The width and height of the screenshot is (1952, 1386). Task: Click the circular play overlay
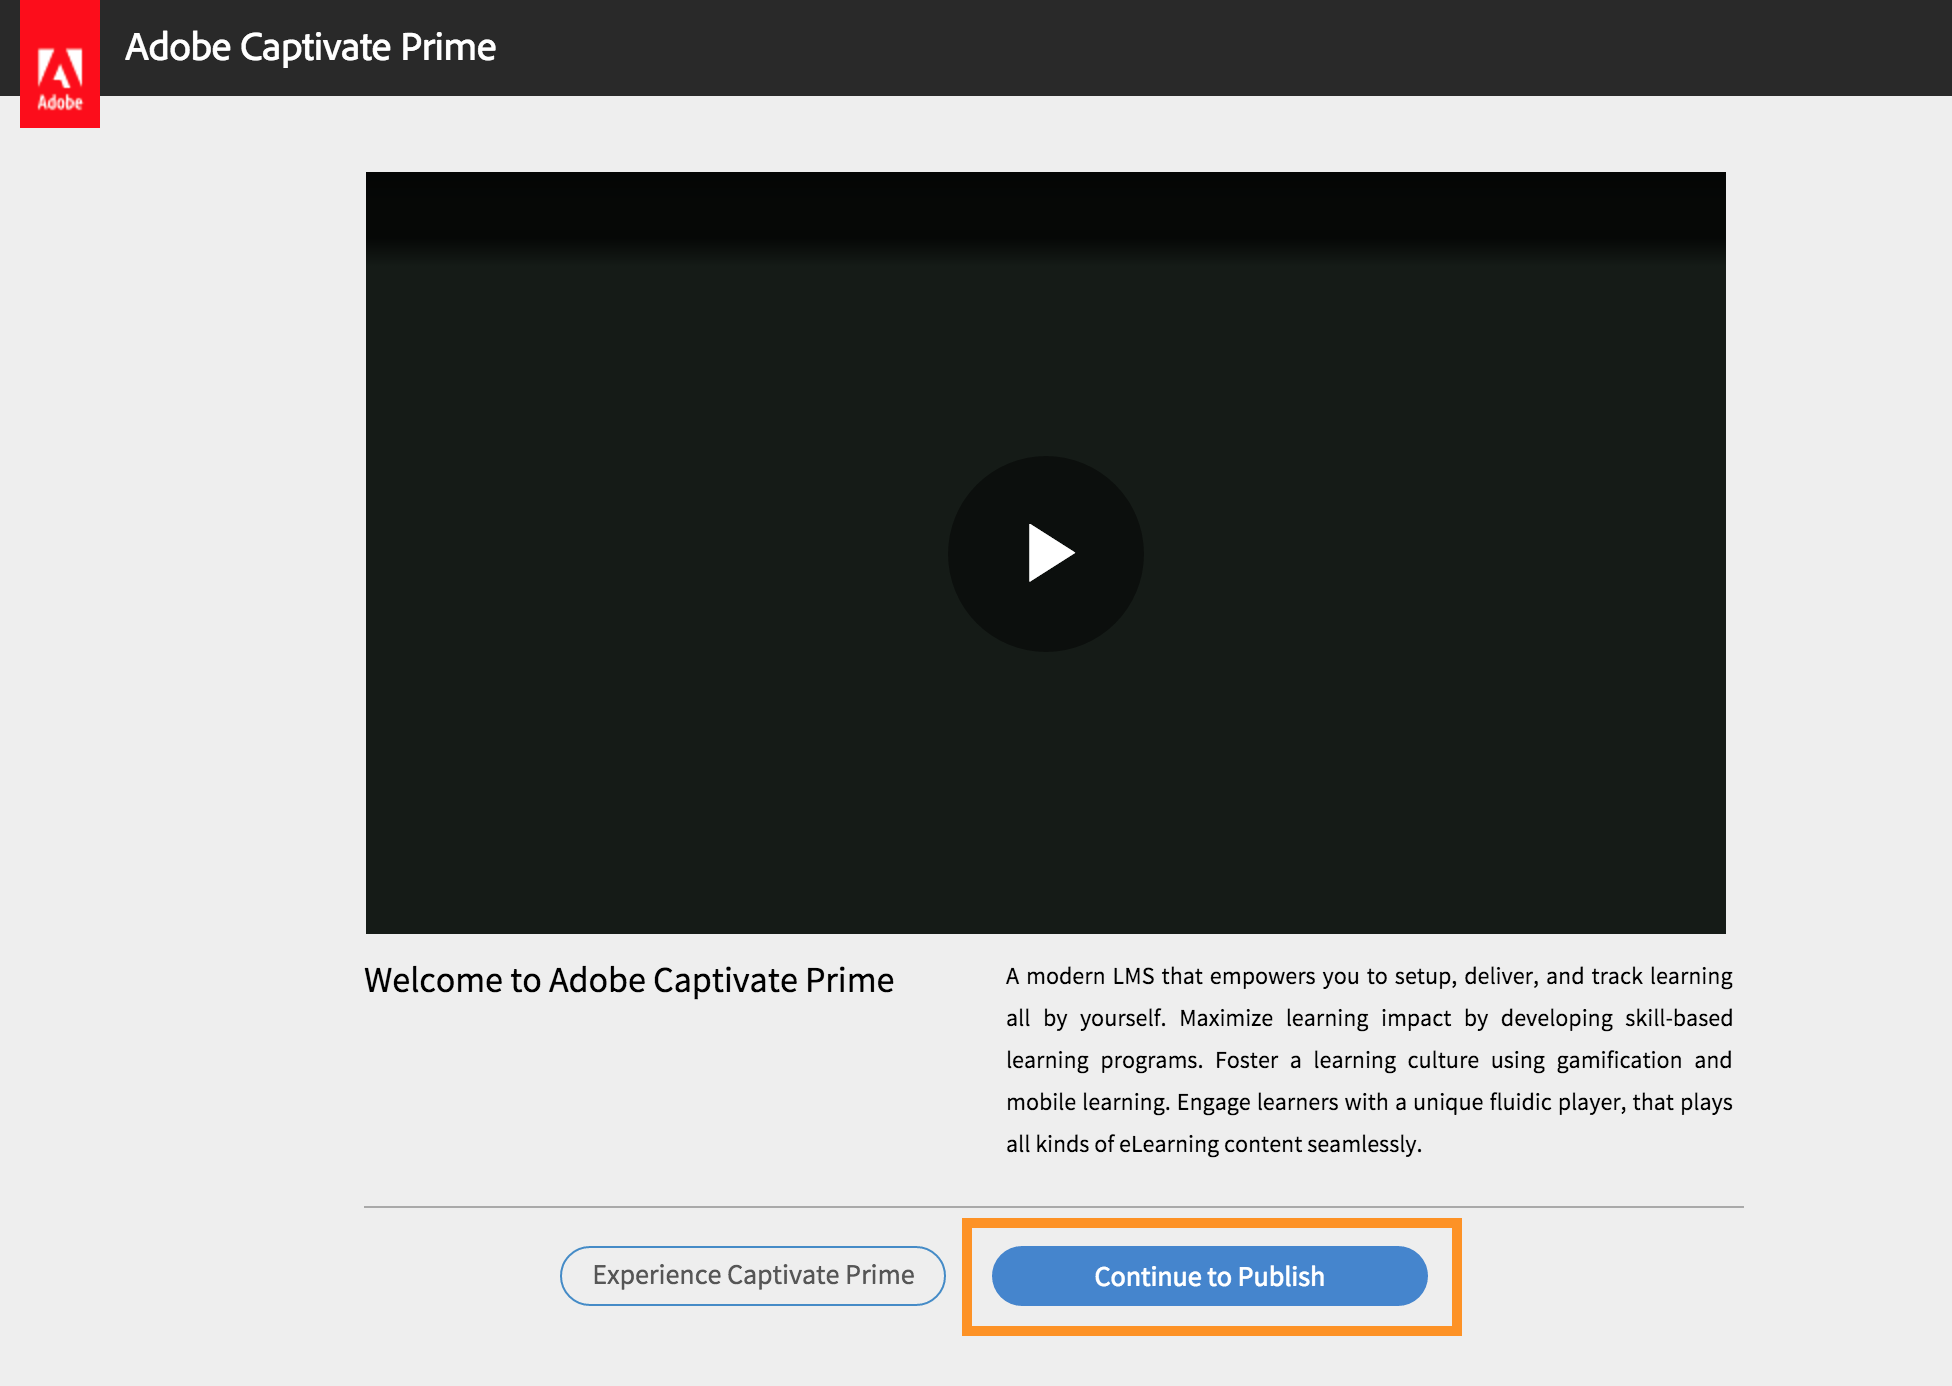pyautogui.click(x=1046, y=552)
